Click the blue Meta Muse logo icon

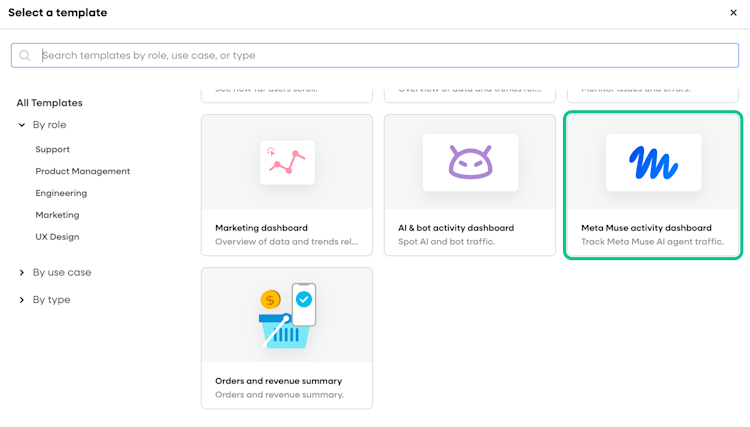(x=653, y=163)
